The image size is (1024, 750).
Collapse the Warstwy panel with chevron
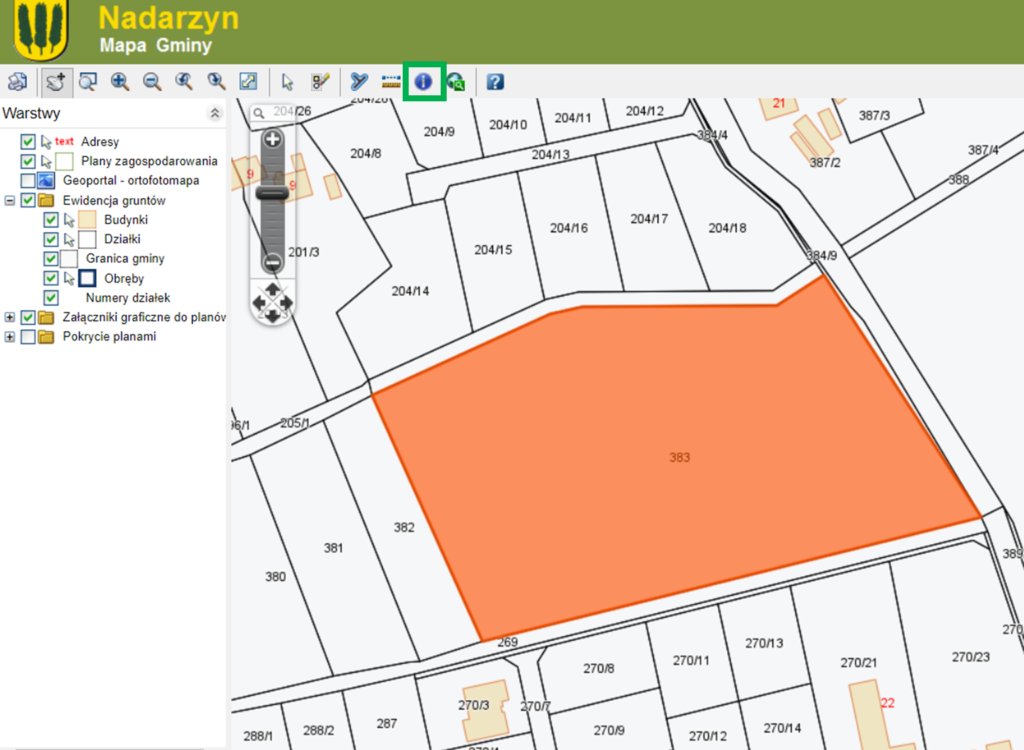pos(214,114)
